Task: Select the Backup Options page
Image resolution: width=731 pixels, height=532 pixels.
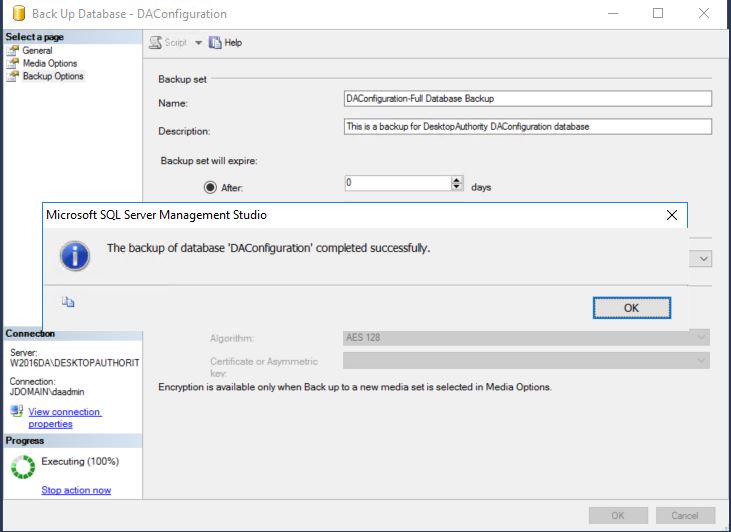Action: [x=53, y=76]
